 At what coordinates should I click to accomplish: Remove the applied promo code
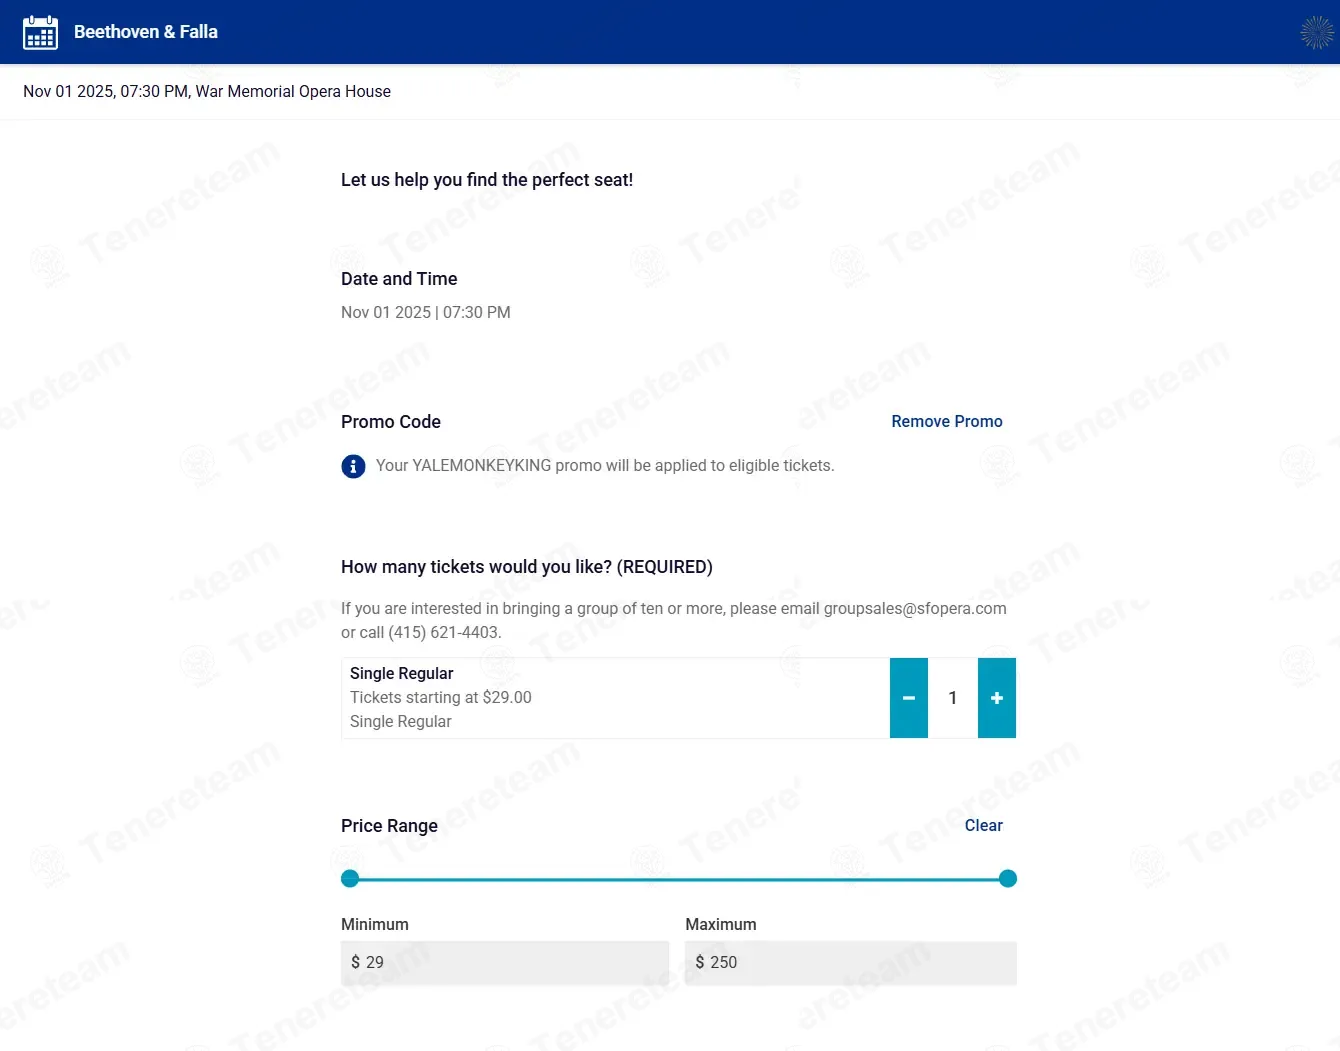pos(946,422)
